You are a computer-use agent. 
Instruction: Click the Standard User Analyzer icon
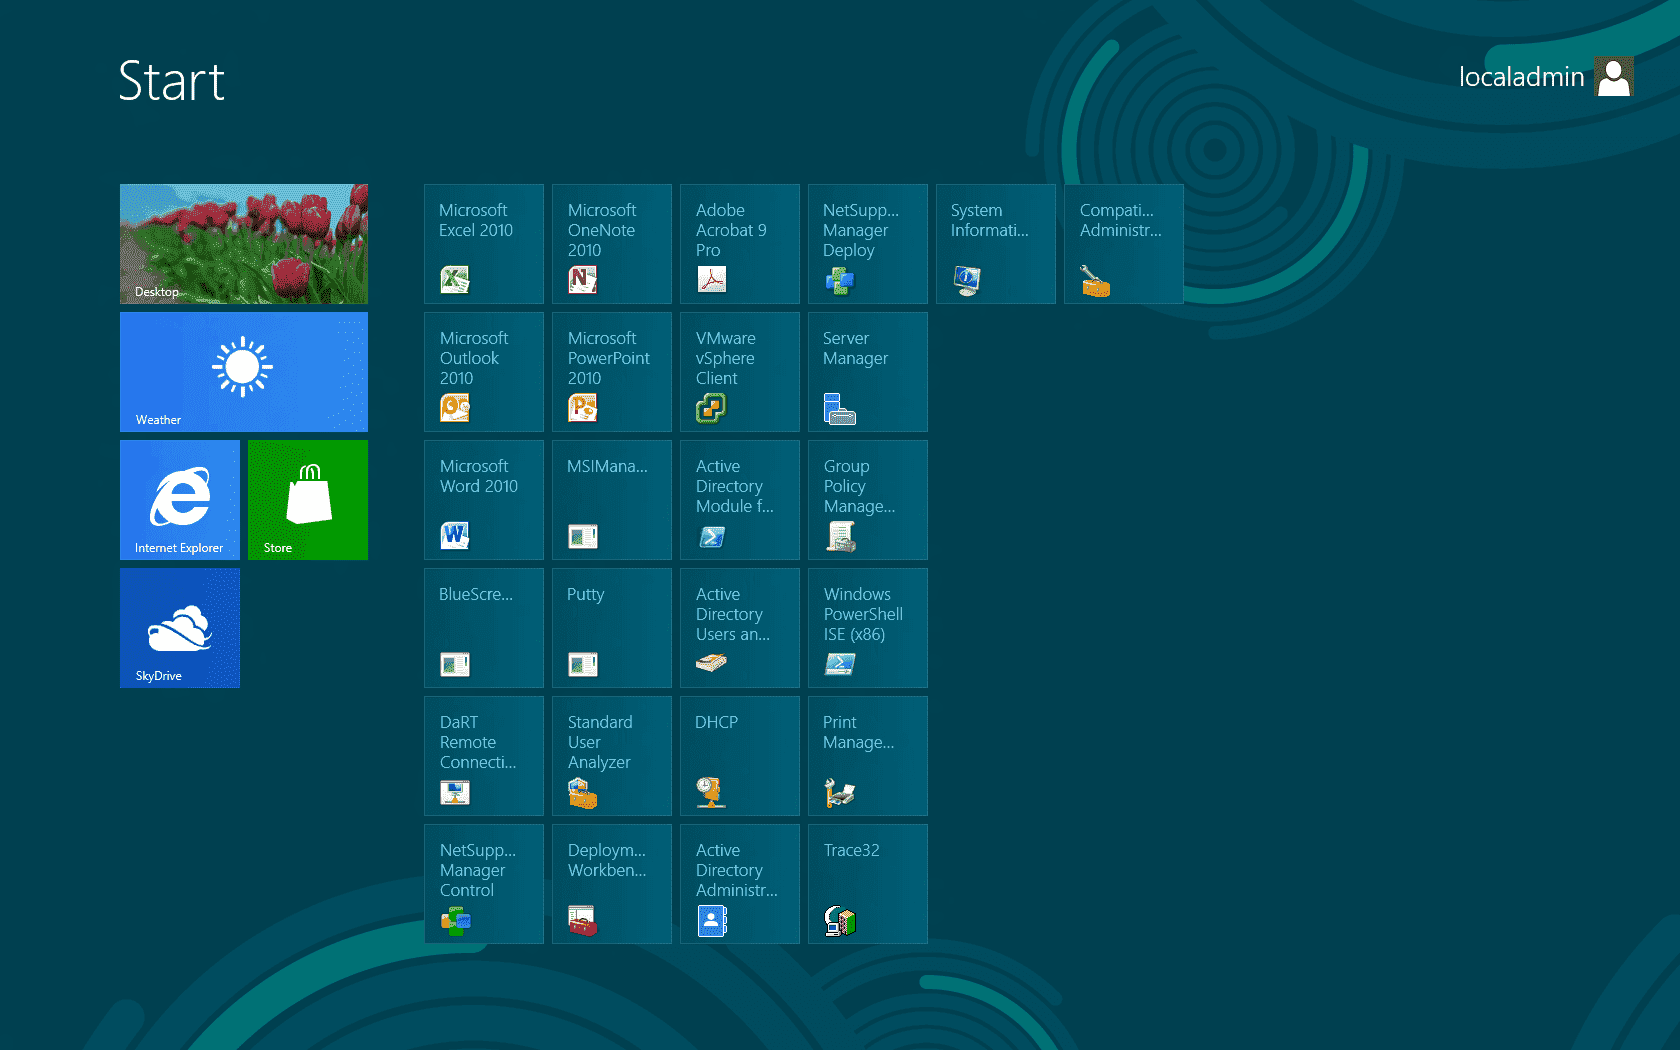tap(583, 792)
